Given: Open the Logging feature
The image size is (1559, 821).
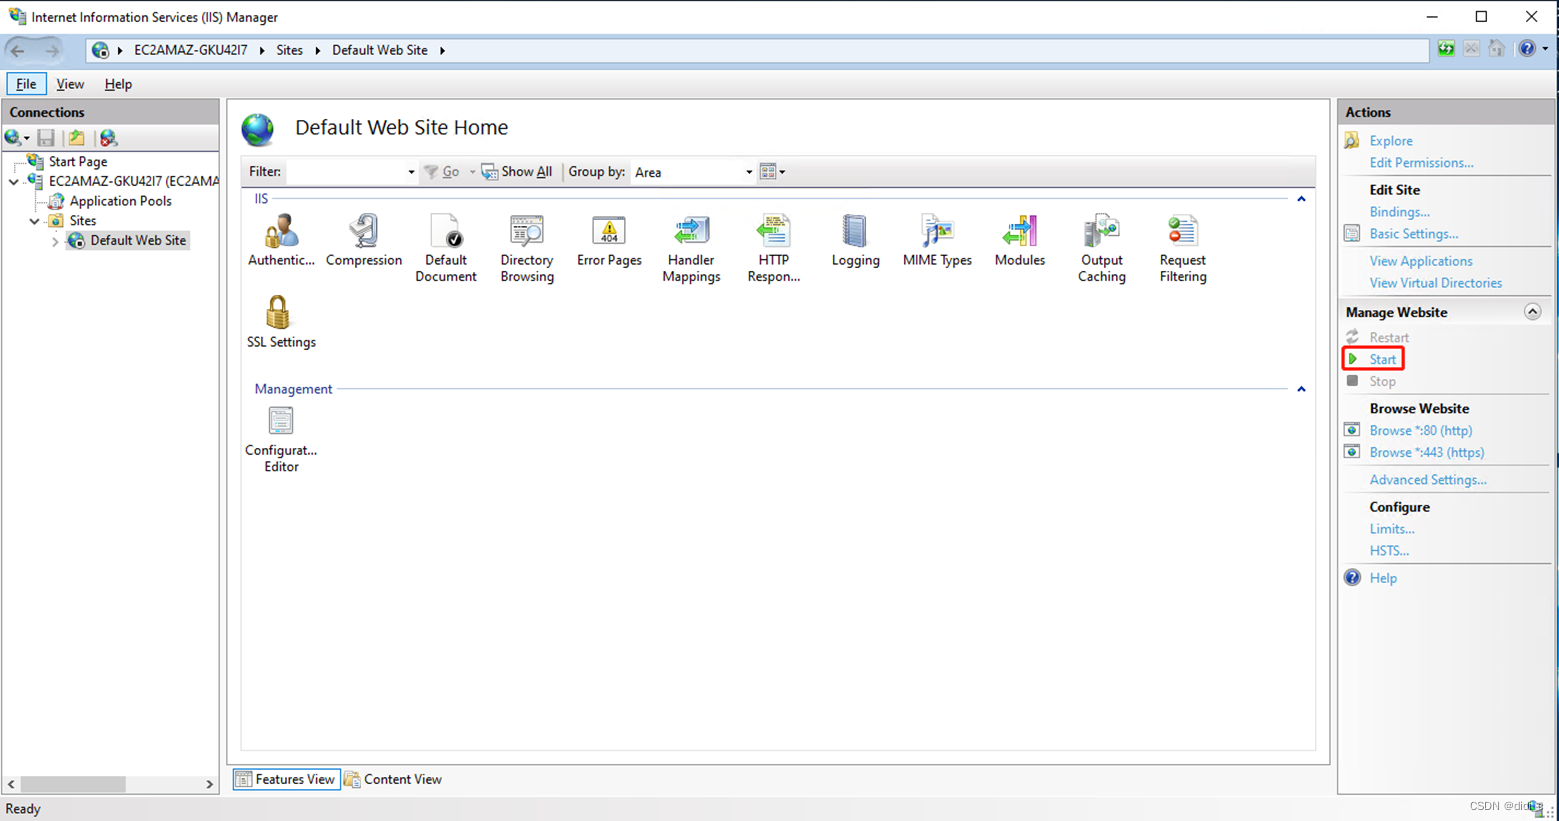Looking at the screenshot, I should 855,241.
